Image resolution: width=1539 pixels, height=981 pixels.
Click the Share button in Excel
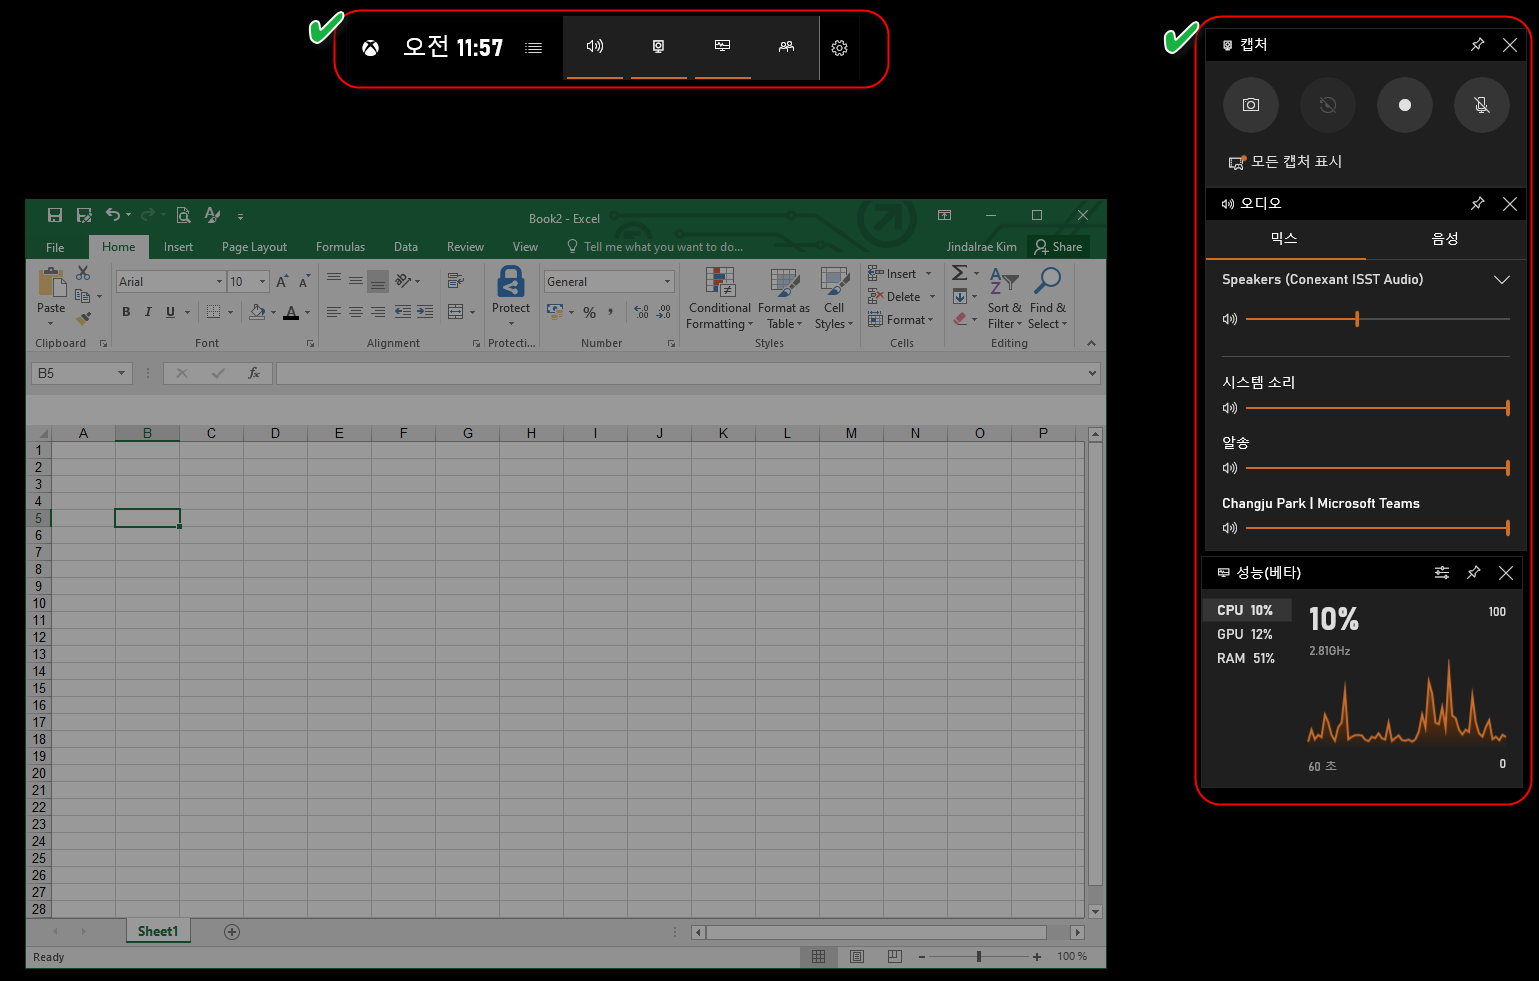[1059, 247]
